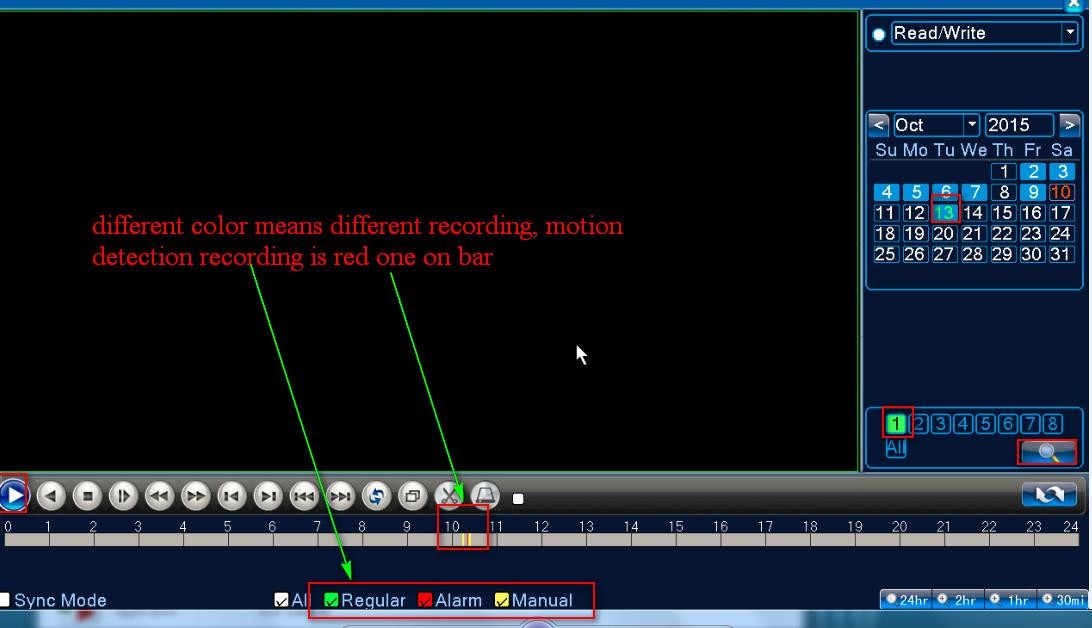Toggle the Alarm recording checkbox
The height and width of the screenshot is (628, 1092).
point(425,601)
